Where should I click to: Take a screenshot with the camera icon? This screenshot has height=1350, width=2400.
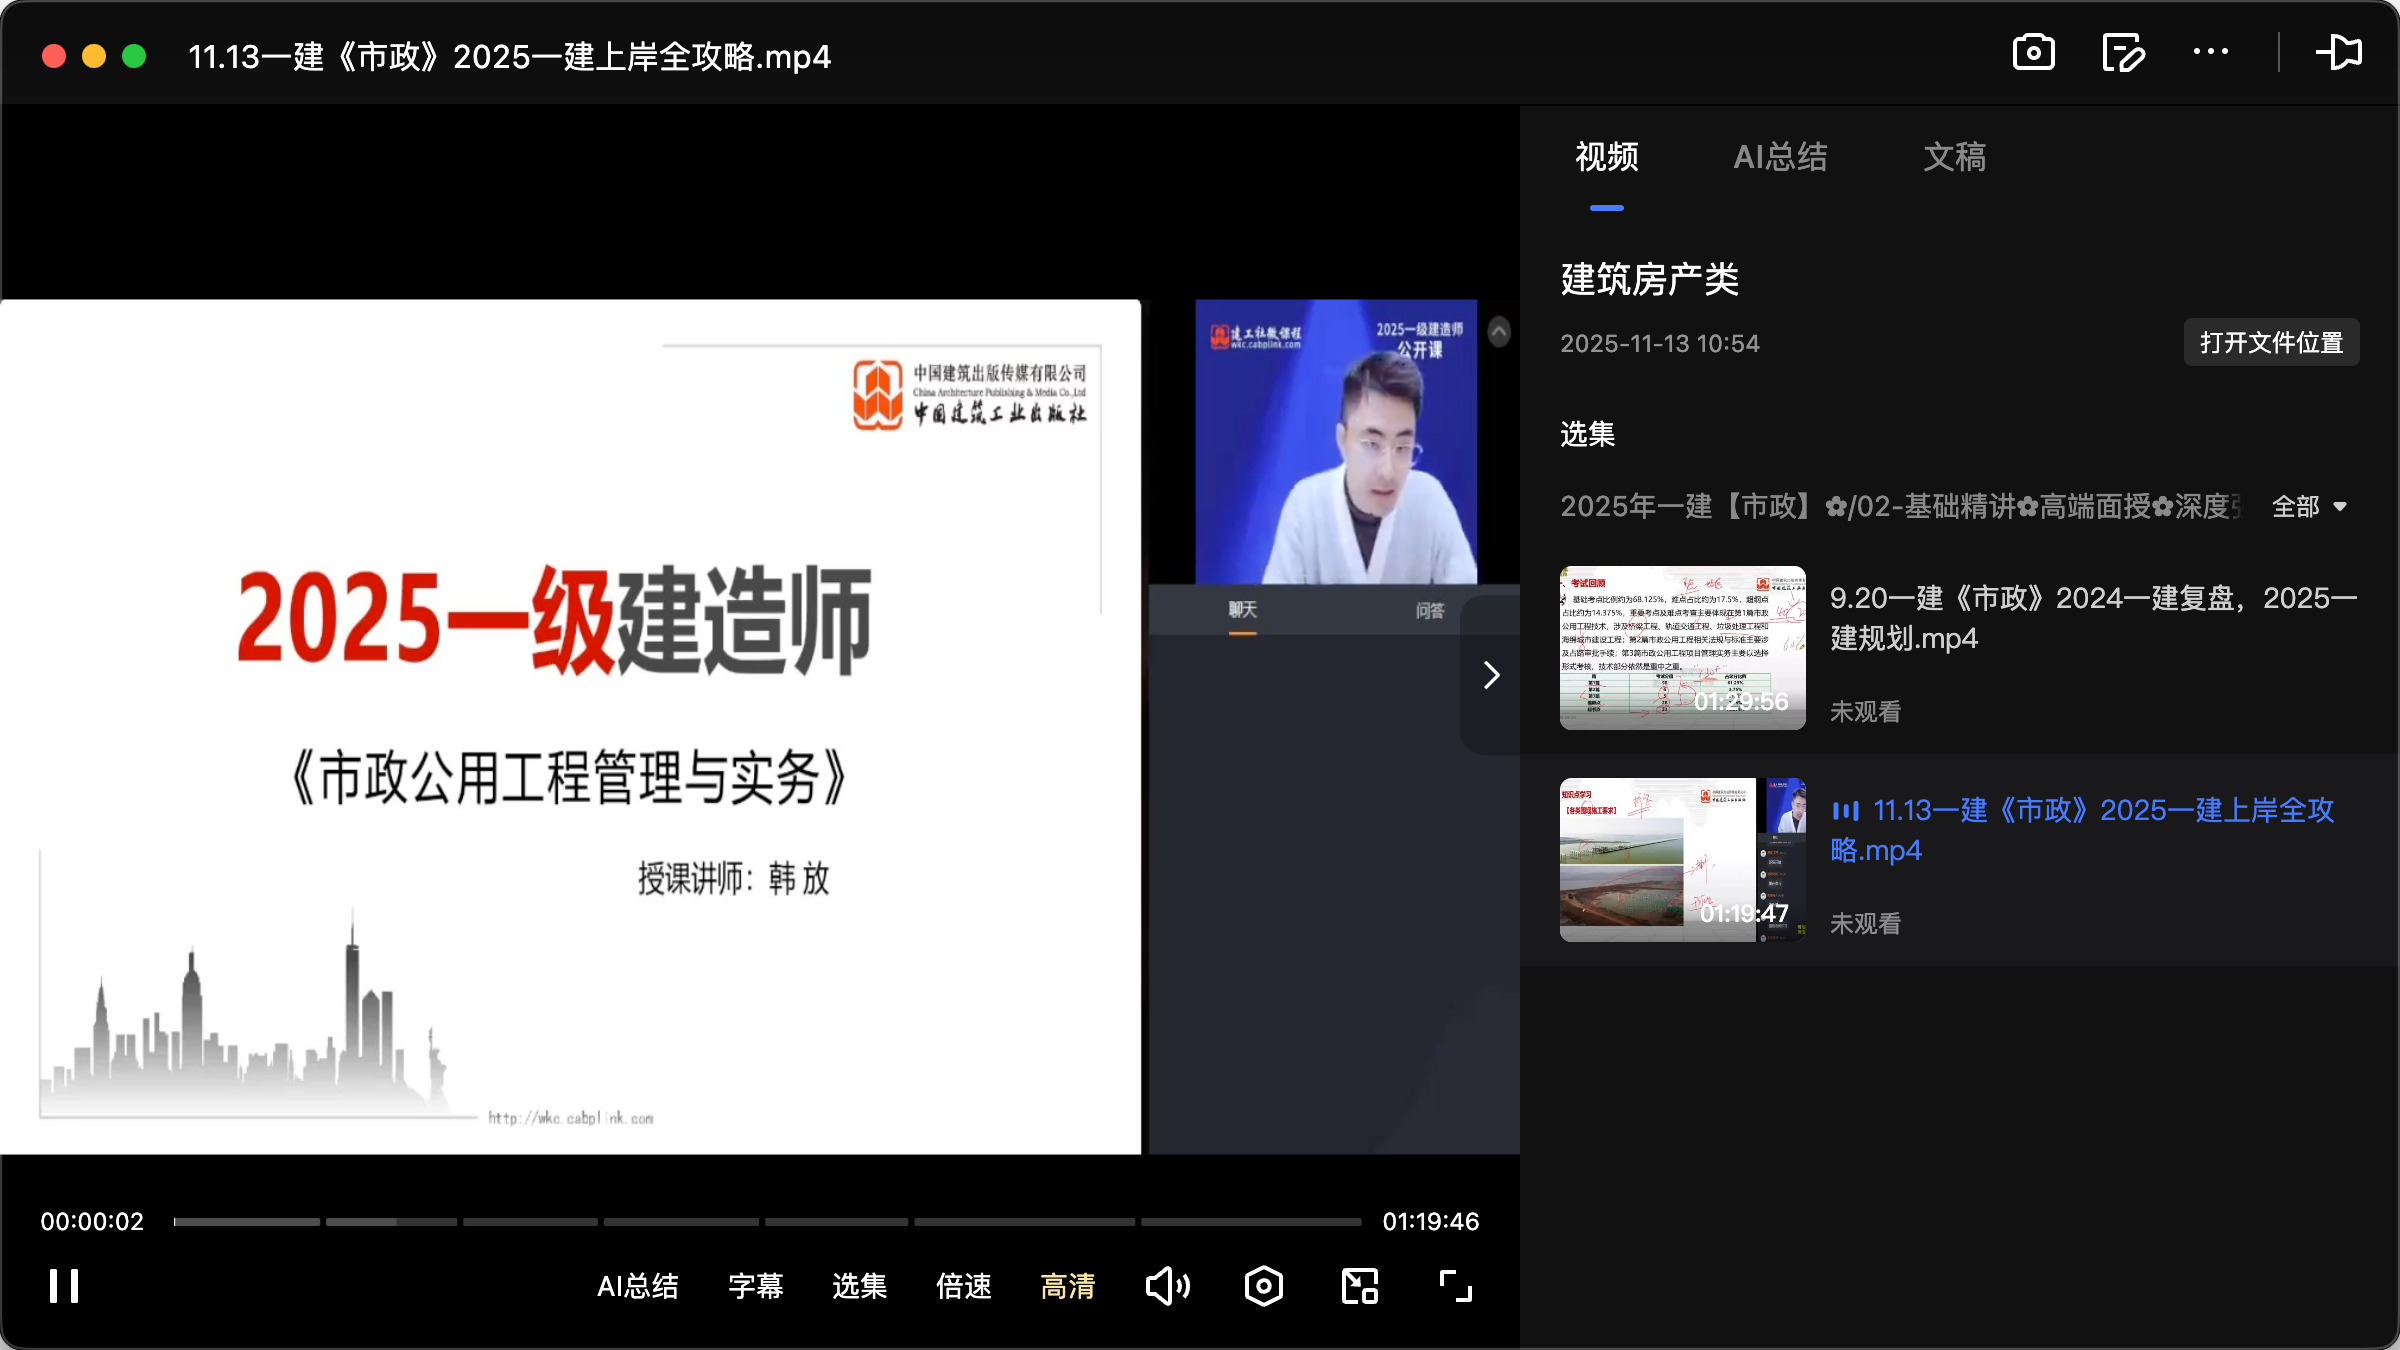pos(2033,52)
